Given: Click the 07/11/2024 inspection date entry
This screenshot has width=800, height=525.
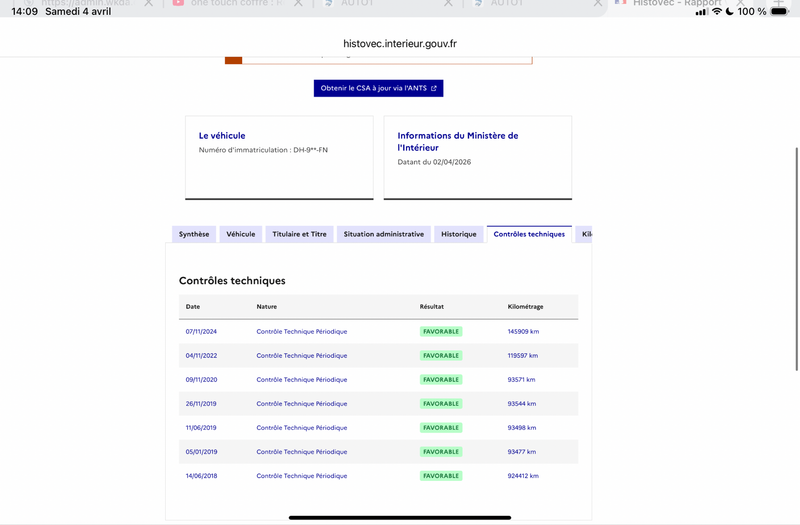Looking at the screenshot, I should pyautogui.click(x=201, y=331).
